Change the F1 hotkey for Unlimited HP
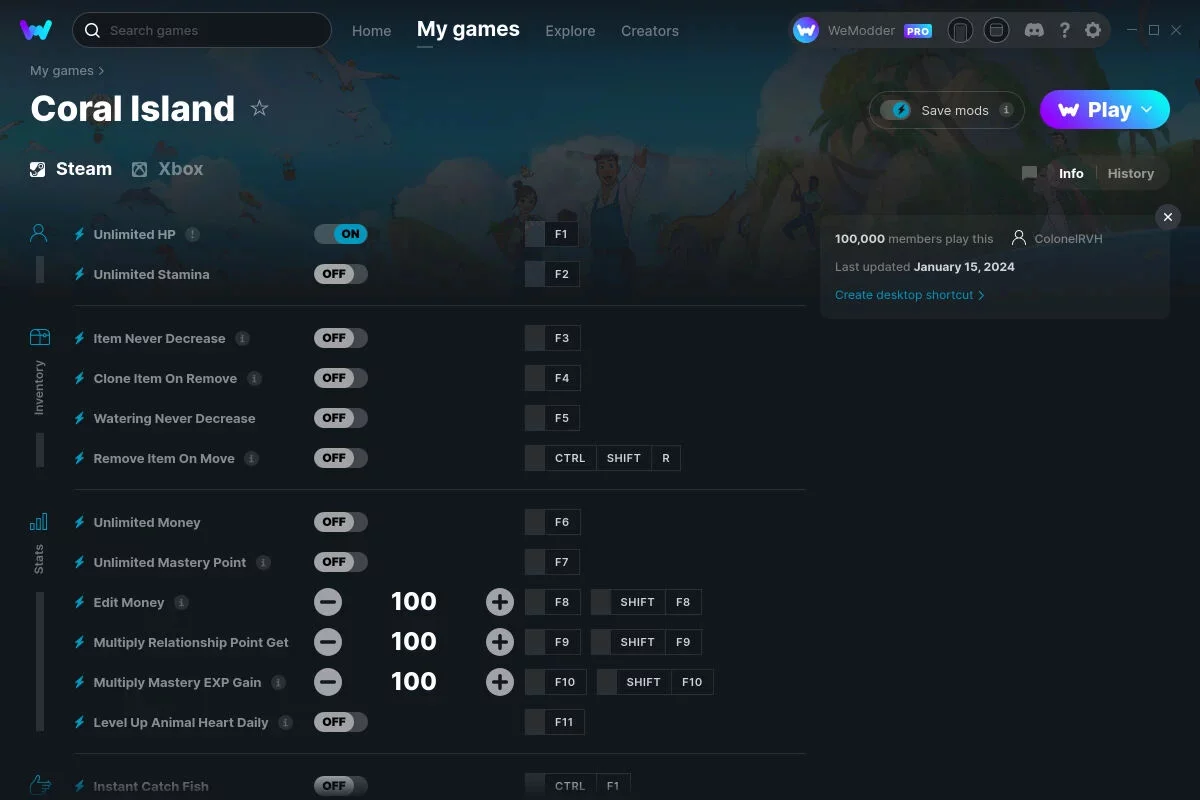 (552, 234)
